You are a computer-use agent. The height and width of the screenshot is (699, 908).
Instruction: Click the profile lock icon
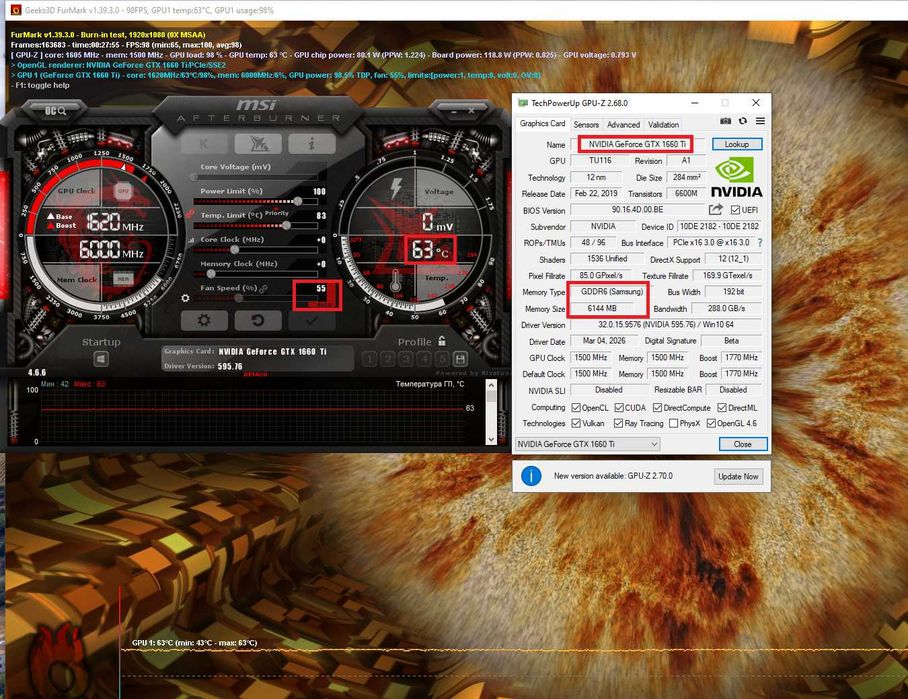pos(442,341)
